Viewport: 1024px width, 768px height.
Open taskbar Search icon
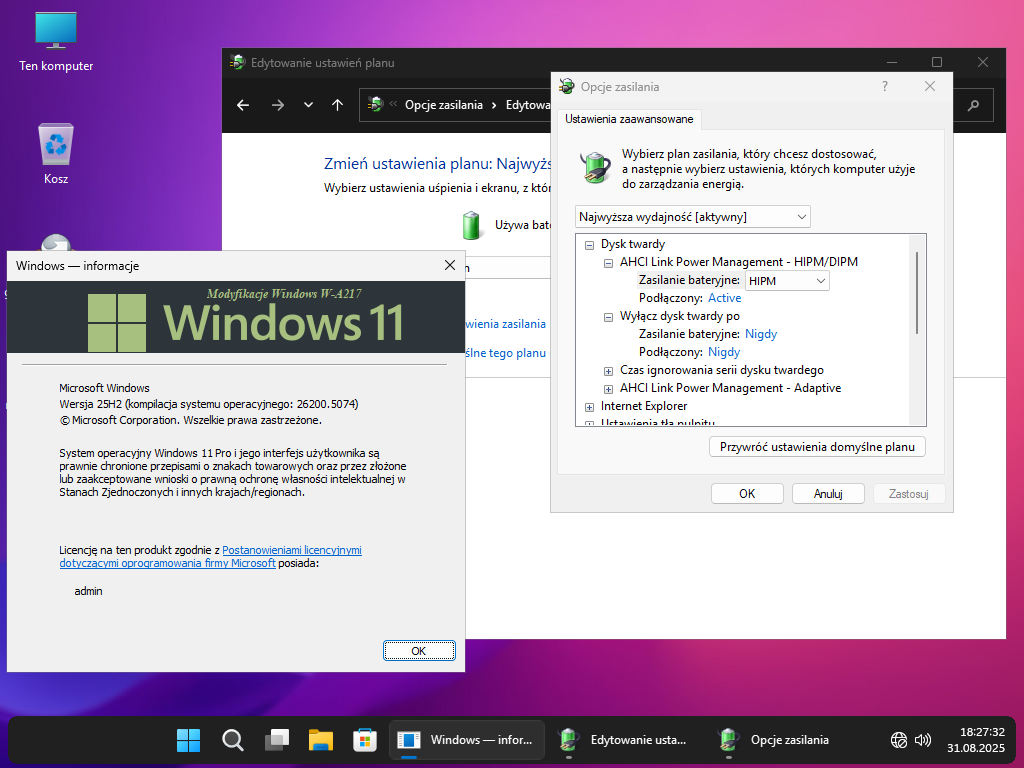[232, 740]
